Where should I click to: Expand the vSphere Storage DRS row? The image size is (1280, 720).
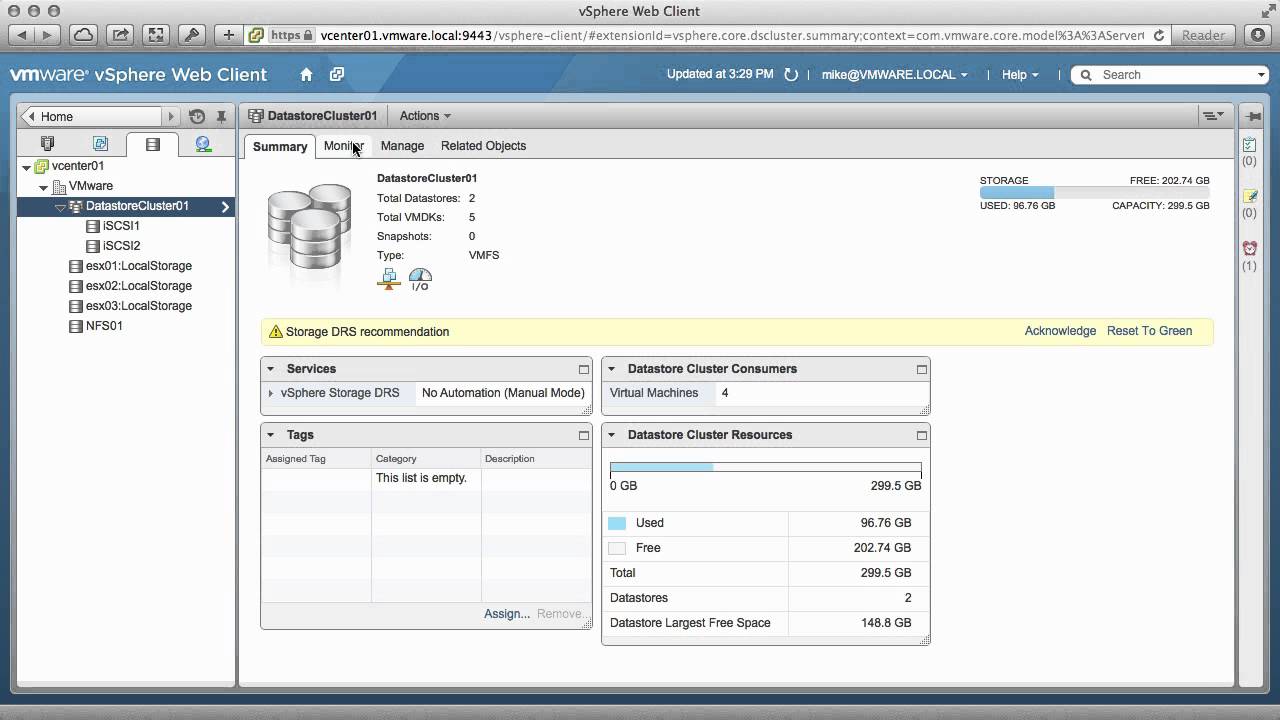[x=271, y=393]
